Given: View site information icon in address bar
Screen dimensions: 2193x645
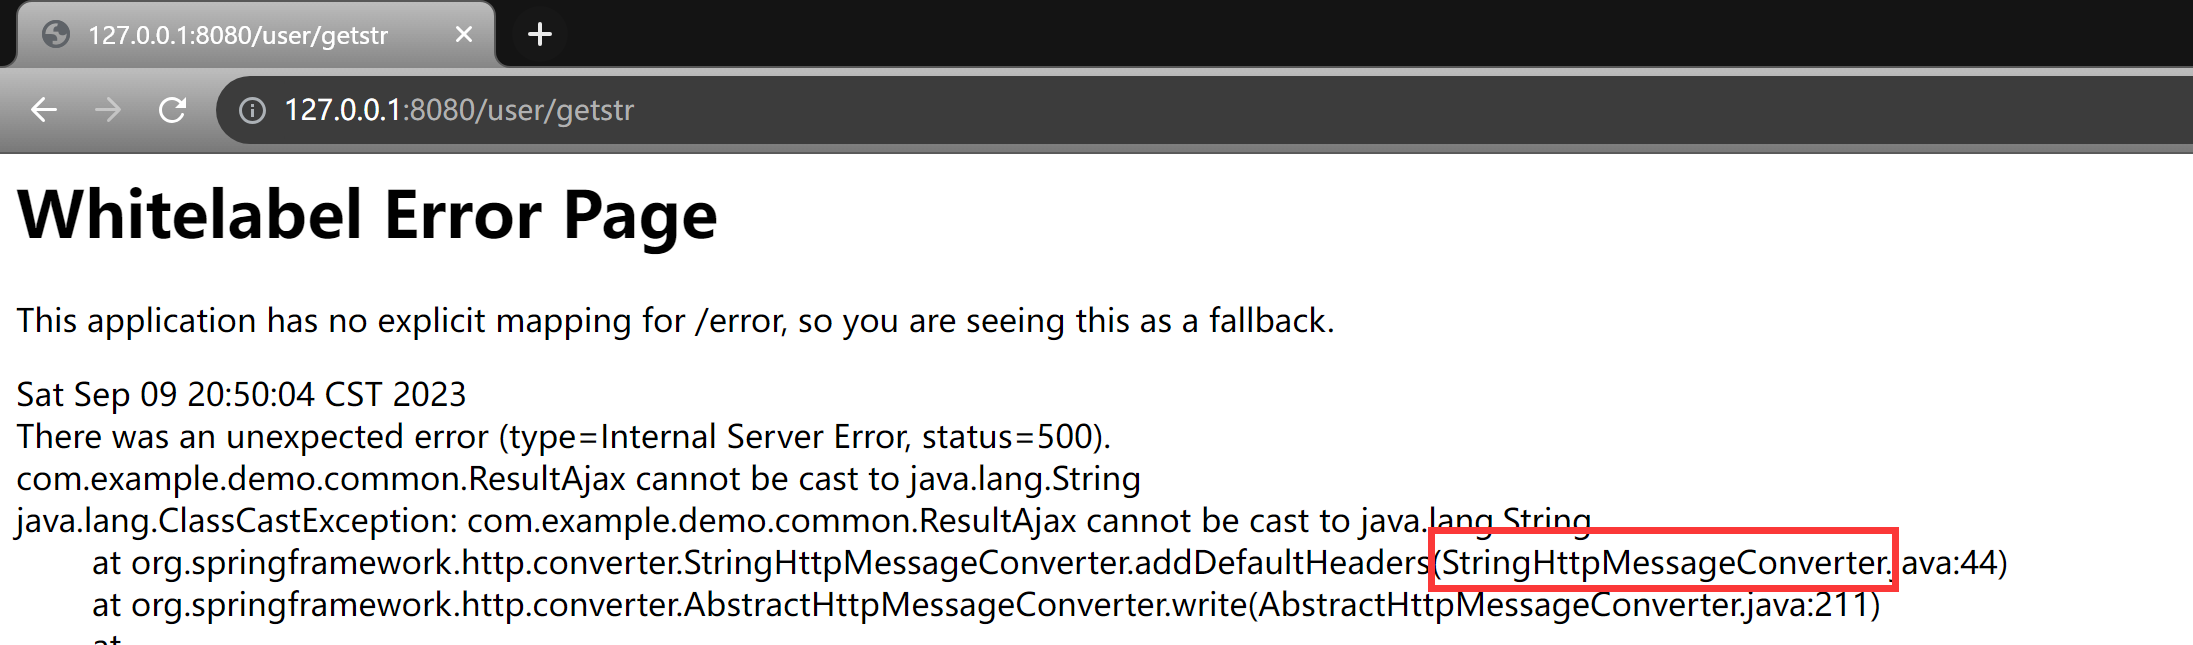Looking at the screenshot, I should (252, 110).
